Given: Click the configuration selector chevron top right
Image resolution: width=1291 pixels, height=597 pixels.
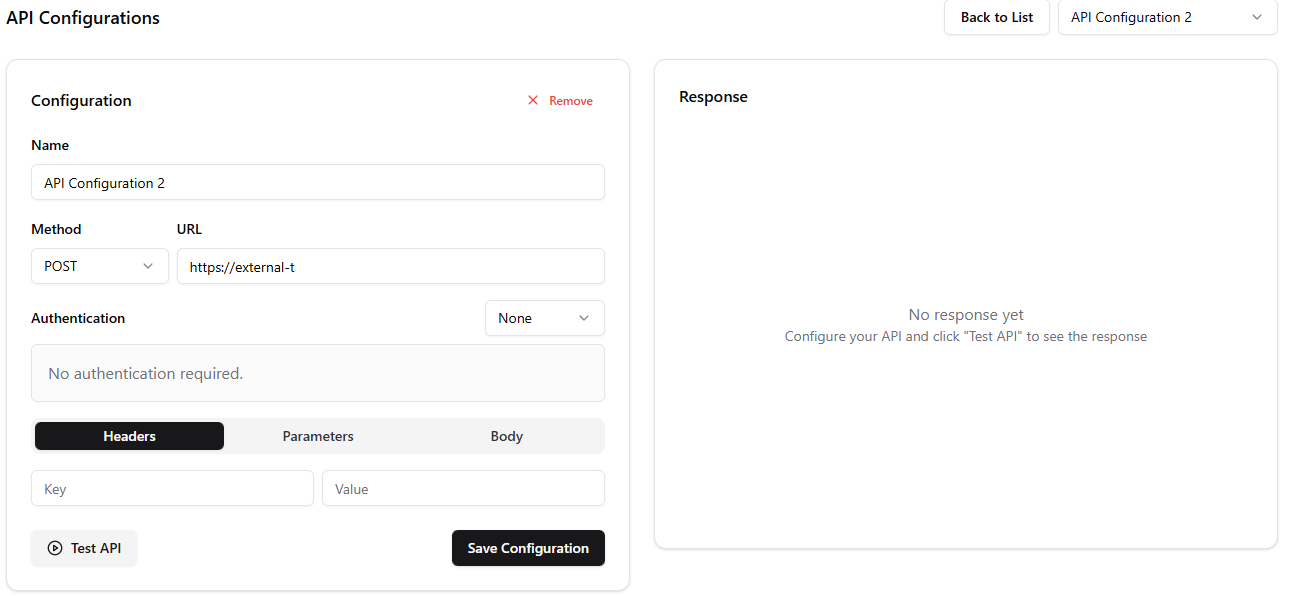Looking at the screenshot, I should coord(1257,17).
